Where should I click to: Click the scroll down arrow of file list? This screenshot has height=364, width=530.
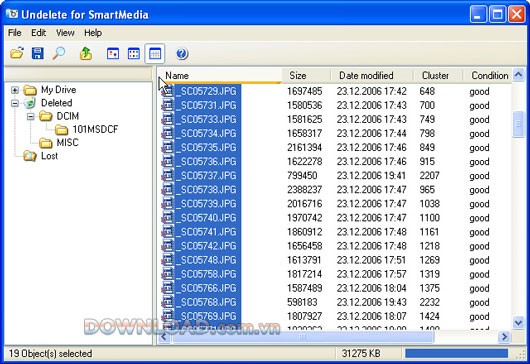(518, 323)
